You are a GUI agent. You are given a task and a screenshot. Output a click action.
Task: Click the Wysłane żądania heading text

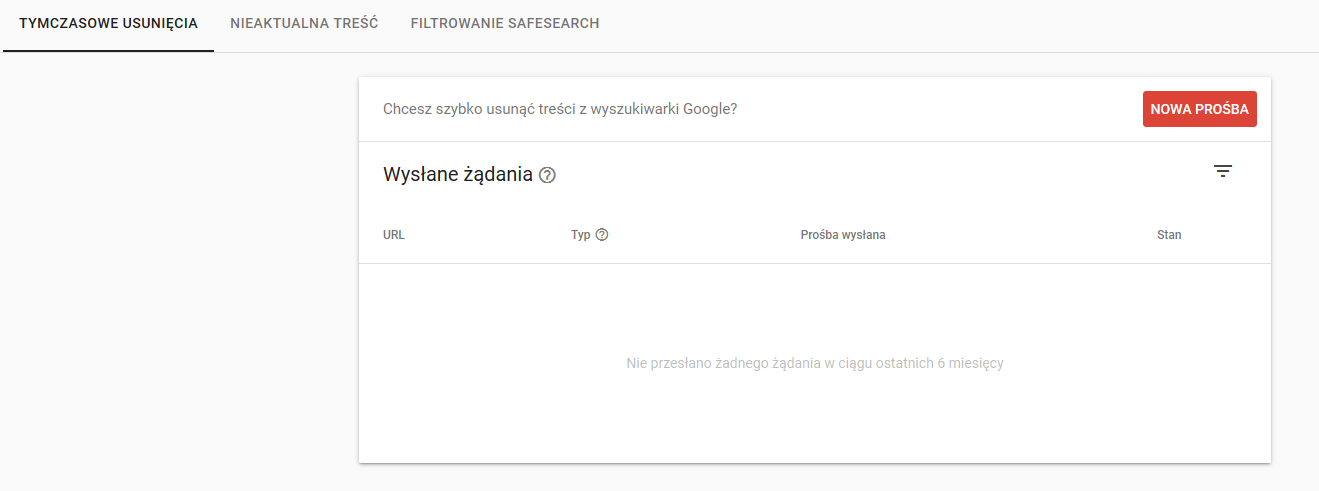(x=458, y=175)
